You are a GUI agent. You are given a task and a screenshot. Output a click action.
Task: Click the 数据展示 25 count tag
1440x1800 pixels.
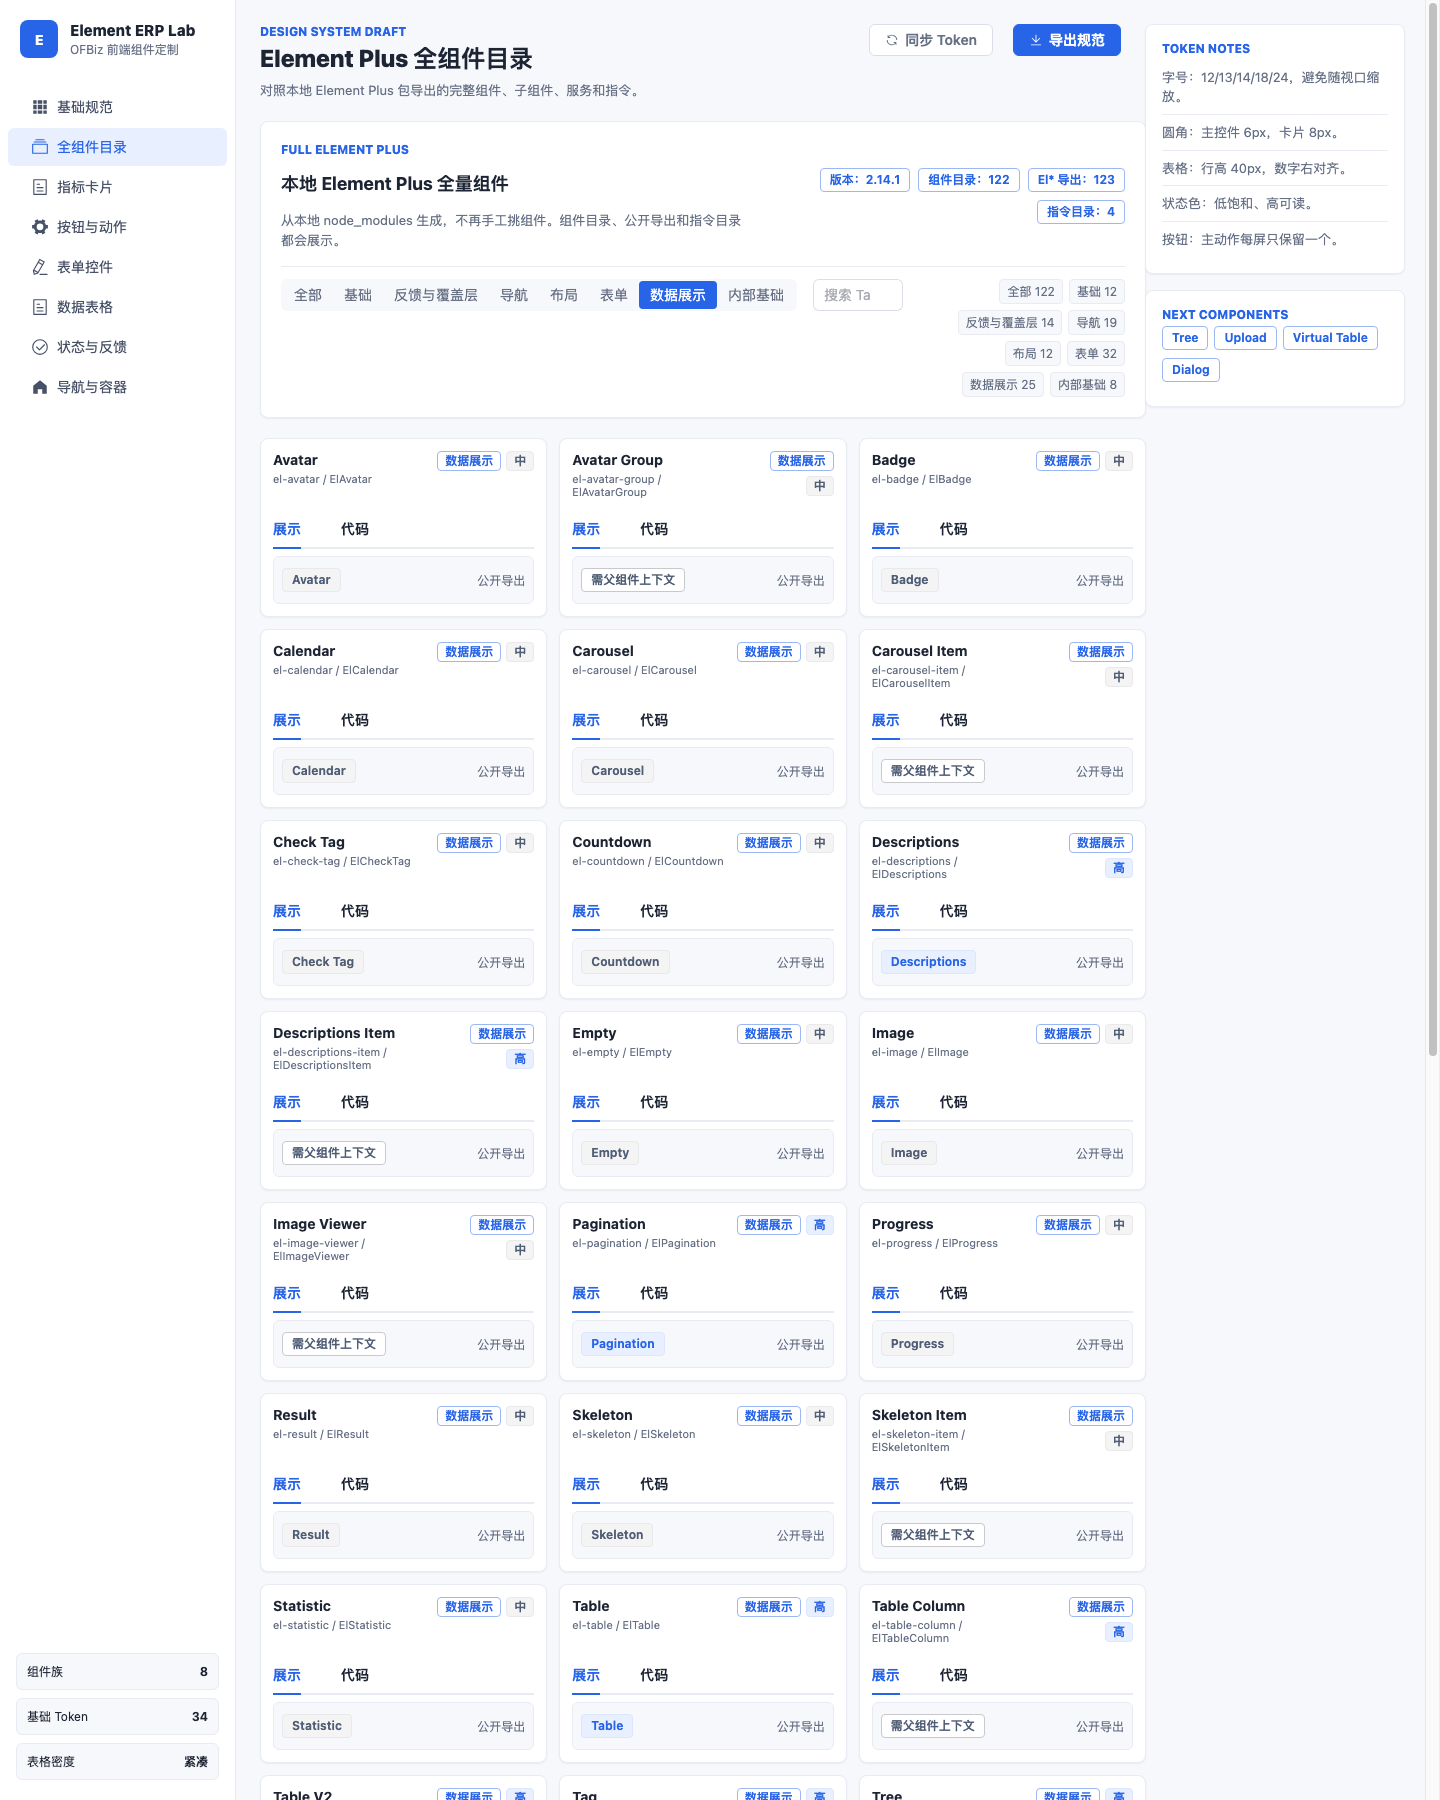click(1003, 385)
